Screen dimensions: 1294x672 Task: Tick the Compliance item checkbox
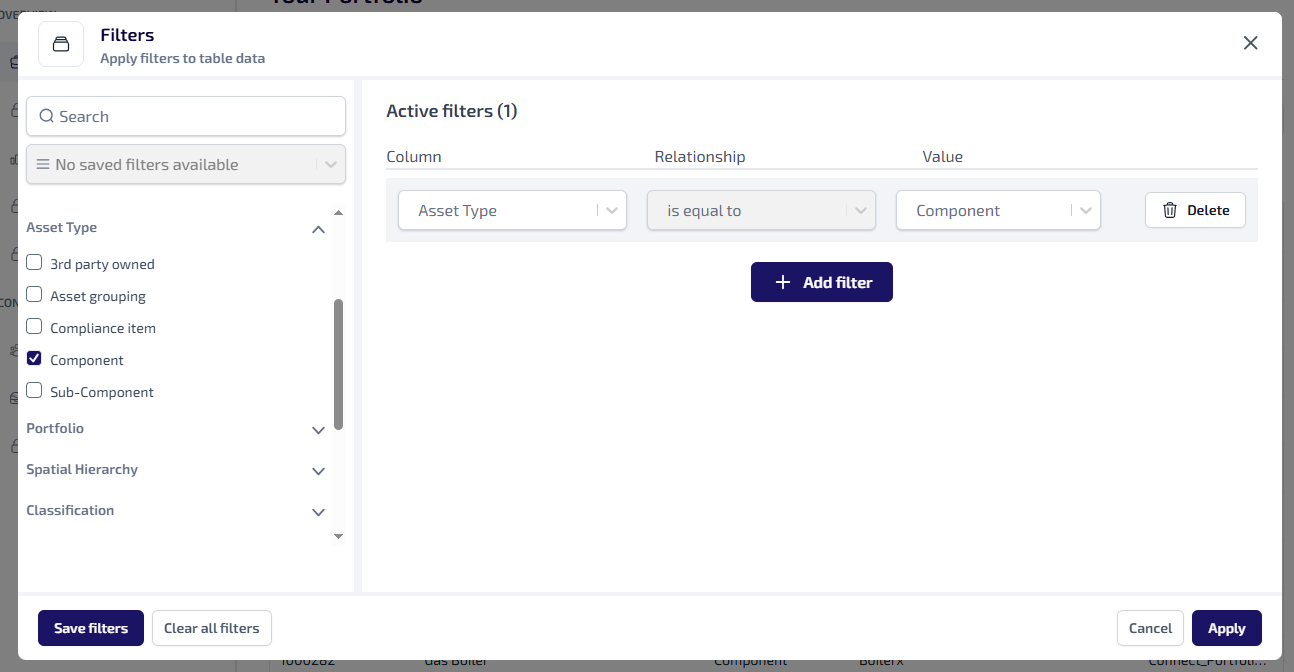(34, 327)
